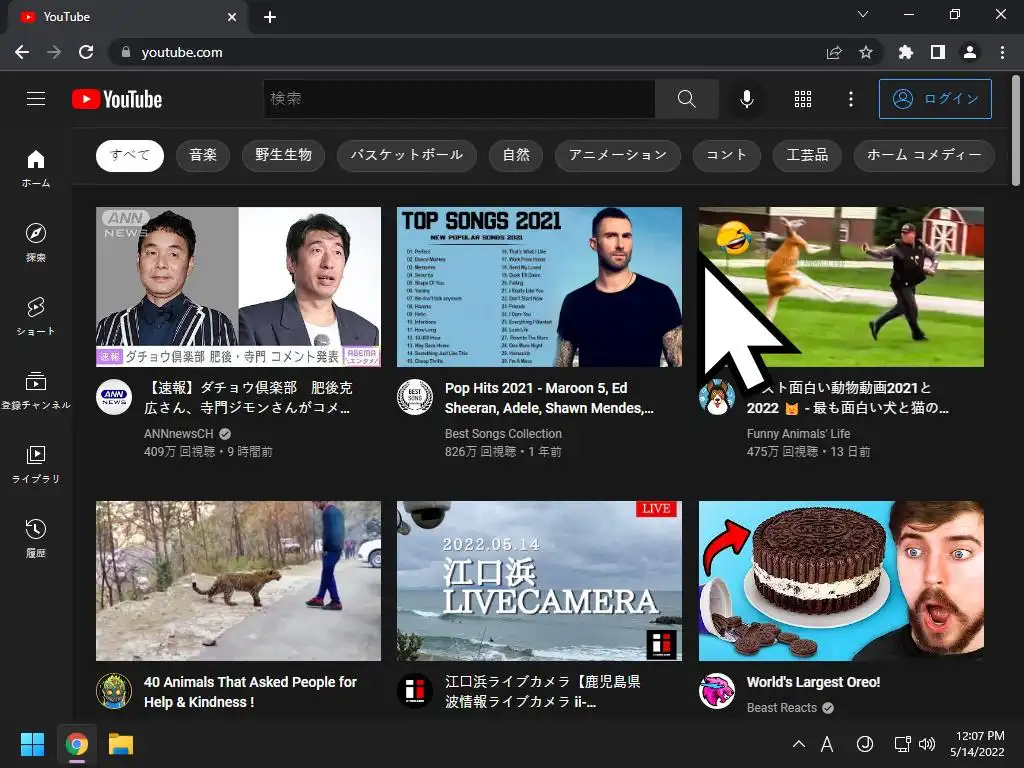The height and width of the screenshot is (768, 1024).
Task: Click the page vertical scrollbar
Action: click(1016, 131)
